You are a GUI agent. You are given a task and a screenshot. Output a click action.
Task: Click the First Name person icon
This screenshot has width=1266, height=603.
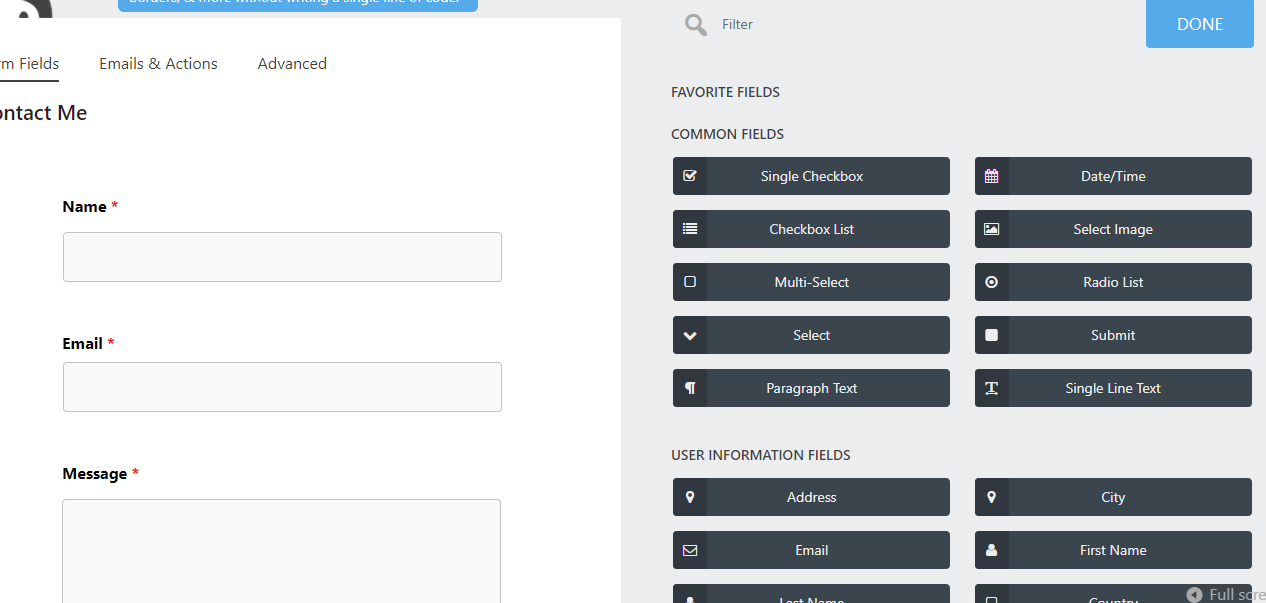pos(991,550)
